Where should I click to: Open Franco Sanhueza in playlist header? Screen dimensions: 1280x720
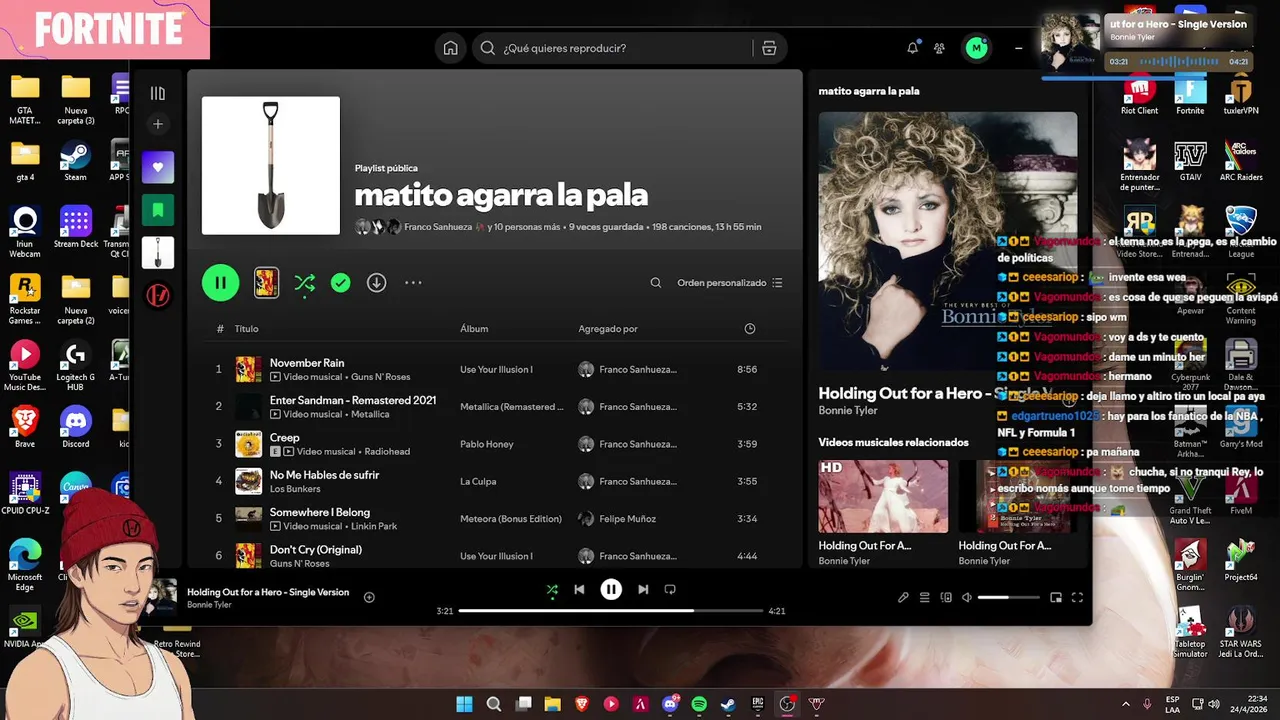(x=438, y=227)
